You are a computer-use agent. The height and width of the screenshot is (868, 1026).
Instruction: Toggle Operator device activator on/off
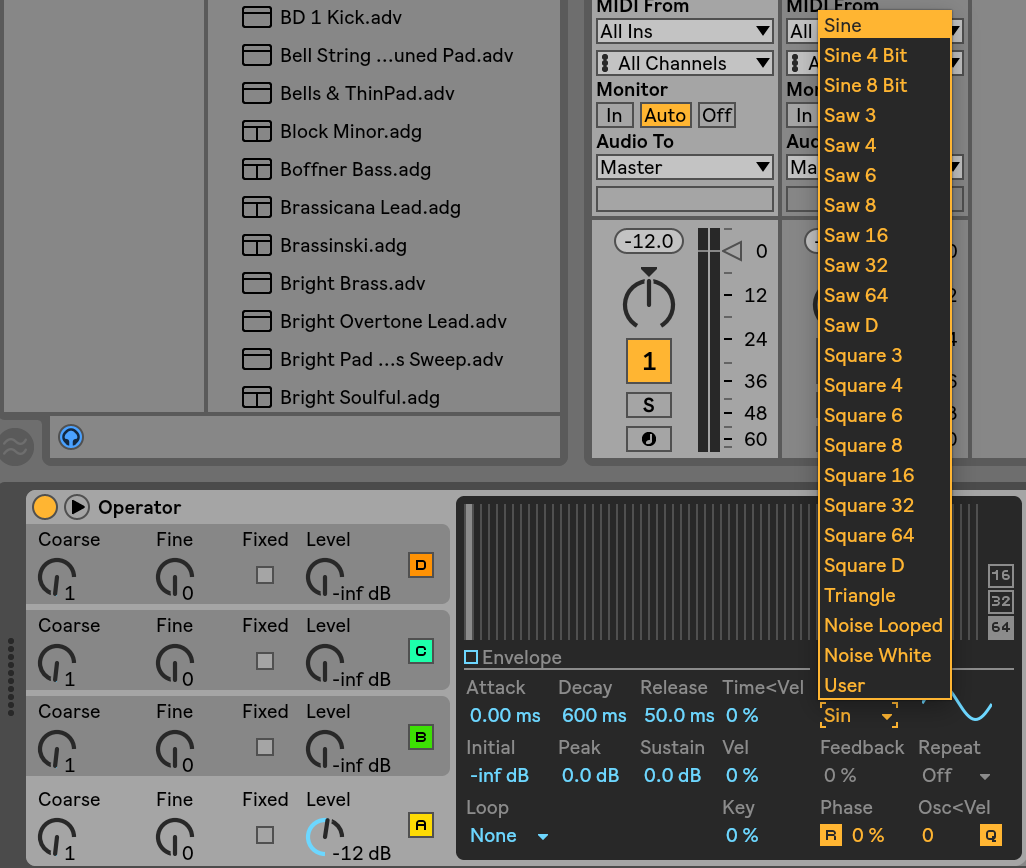(44, 507)
